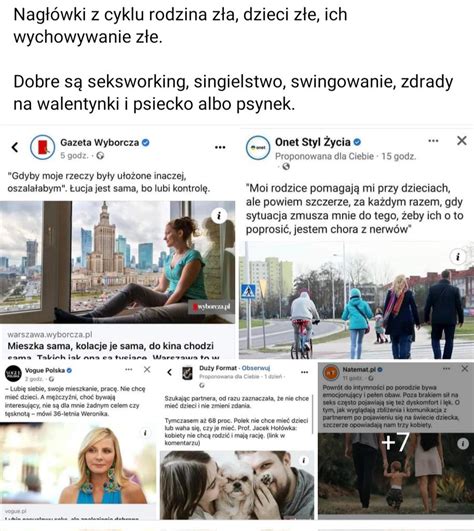The width and height of the screenshot is (474, 531).
Task: Open couple with dog photo
Action: (237, 485)
